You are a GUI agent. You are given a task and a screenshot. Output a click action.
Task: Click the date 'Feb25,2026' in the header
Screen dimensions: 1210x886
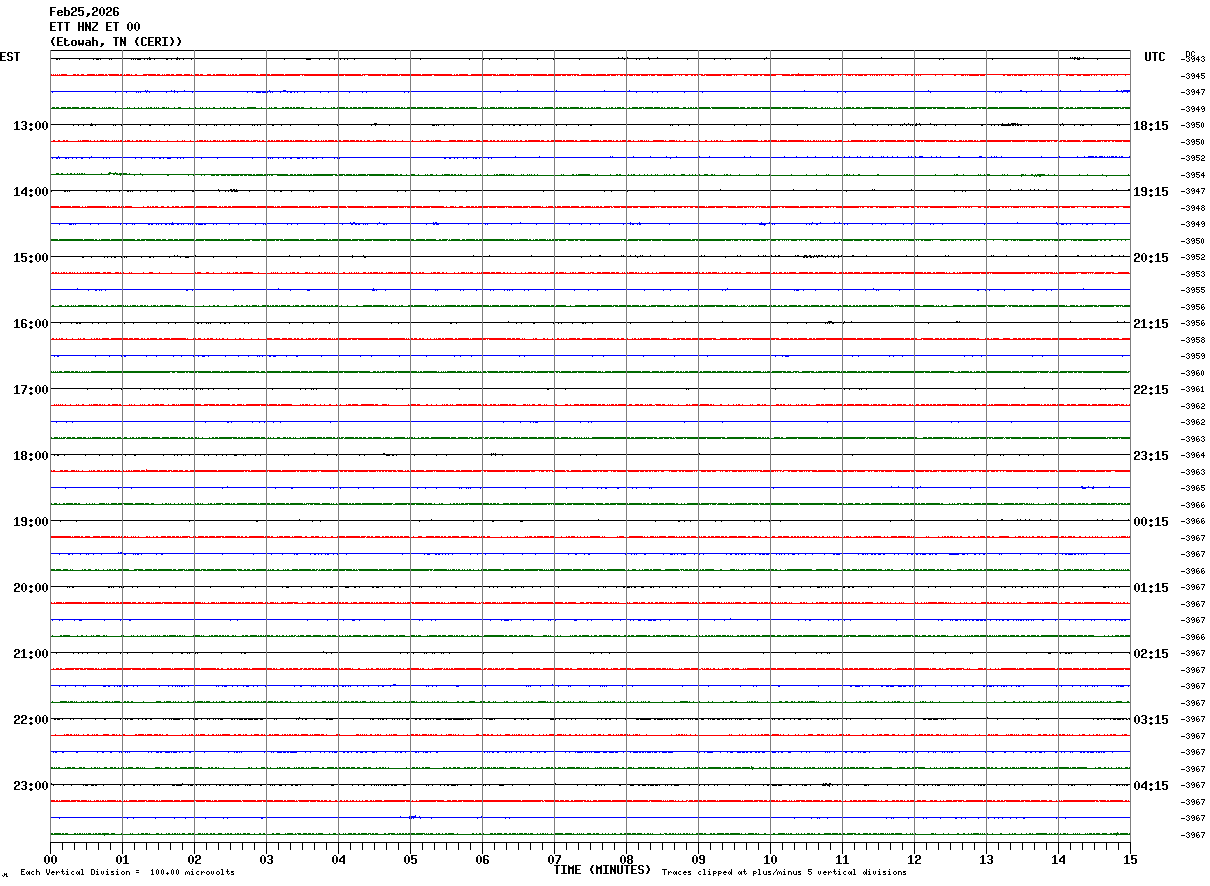pyautogui.click(x=84, y=12)
